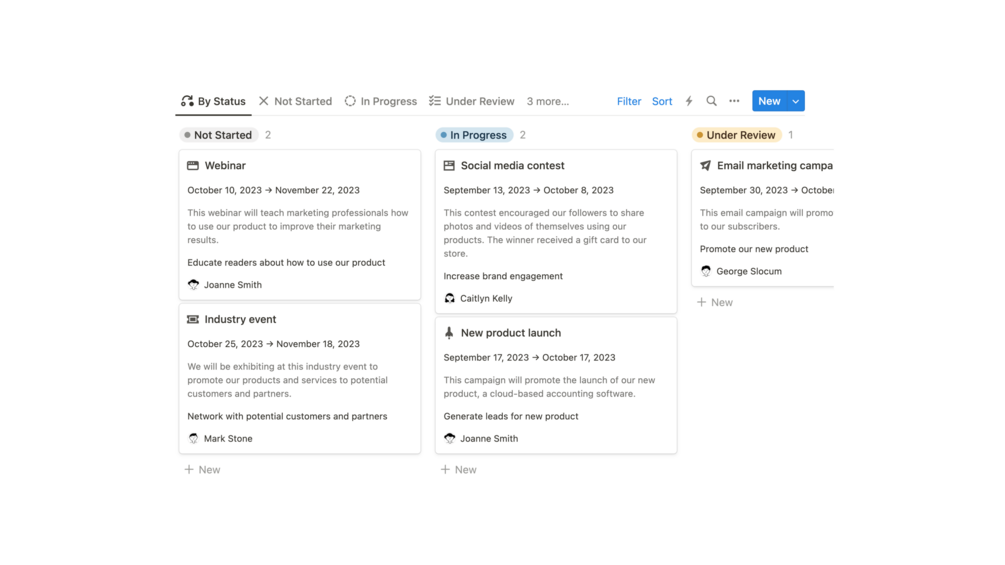The width and height of the screenshot is (1005, 565).
Task: Click 'Promote our new product' goal text
Action: click(754, 249)
